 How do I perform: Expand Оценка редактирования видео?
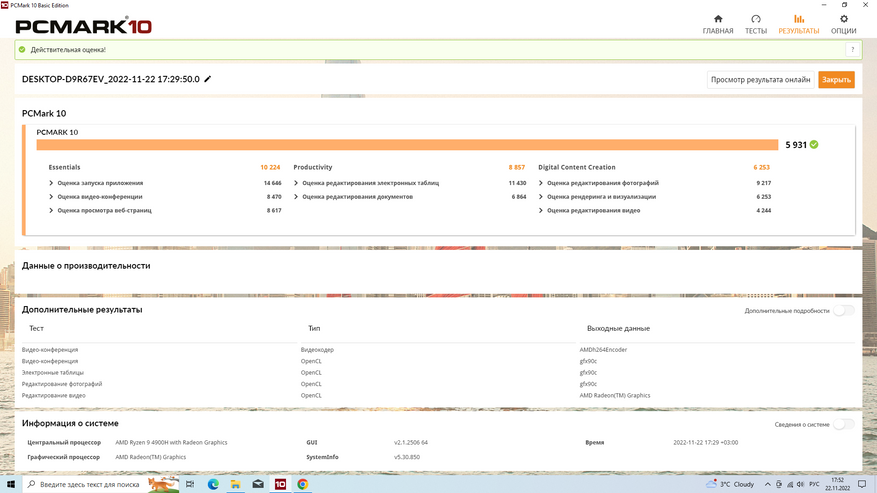click(540, 210)
